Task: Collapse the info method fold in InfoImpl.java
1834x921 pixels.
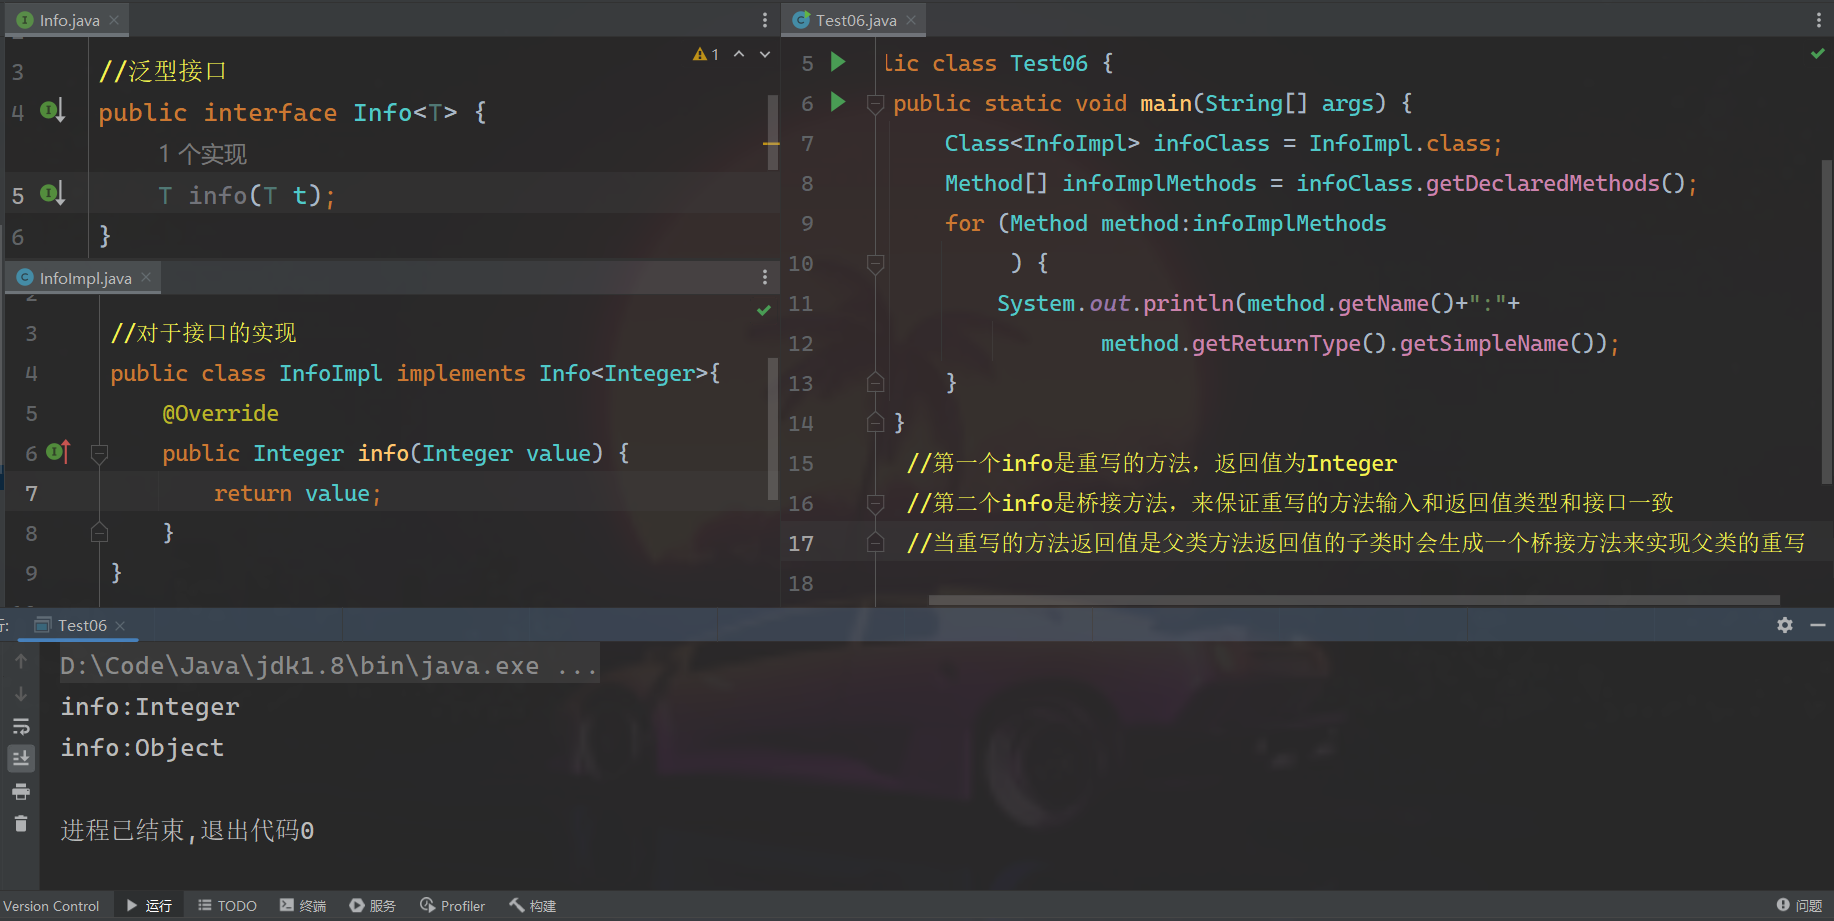Action: coord(99,454)
